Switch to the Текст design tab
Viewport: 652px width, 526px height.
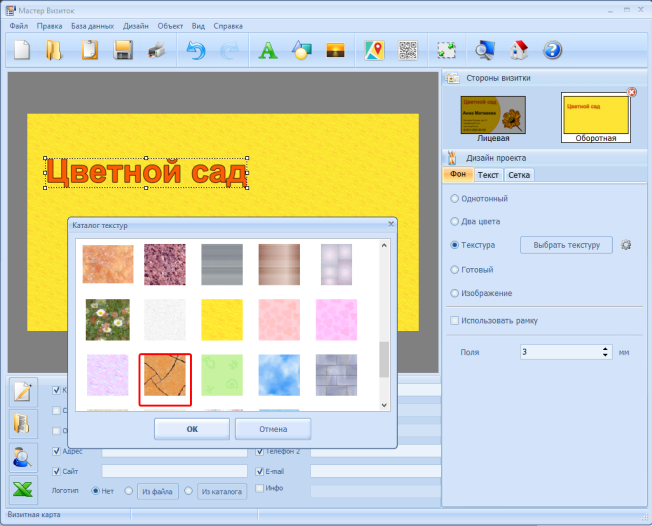tap(488, 175)
